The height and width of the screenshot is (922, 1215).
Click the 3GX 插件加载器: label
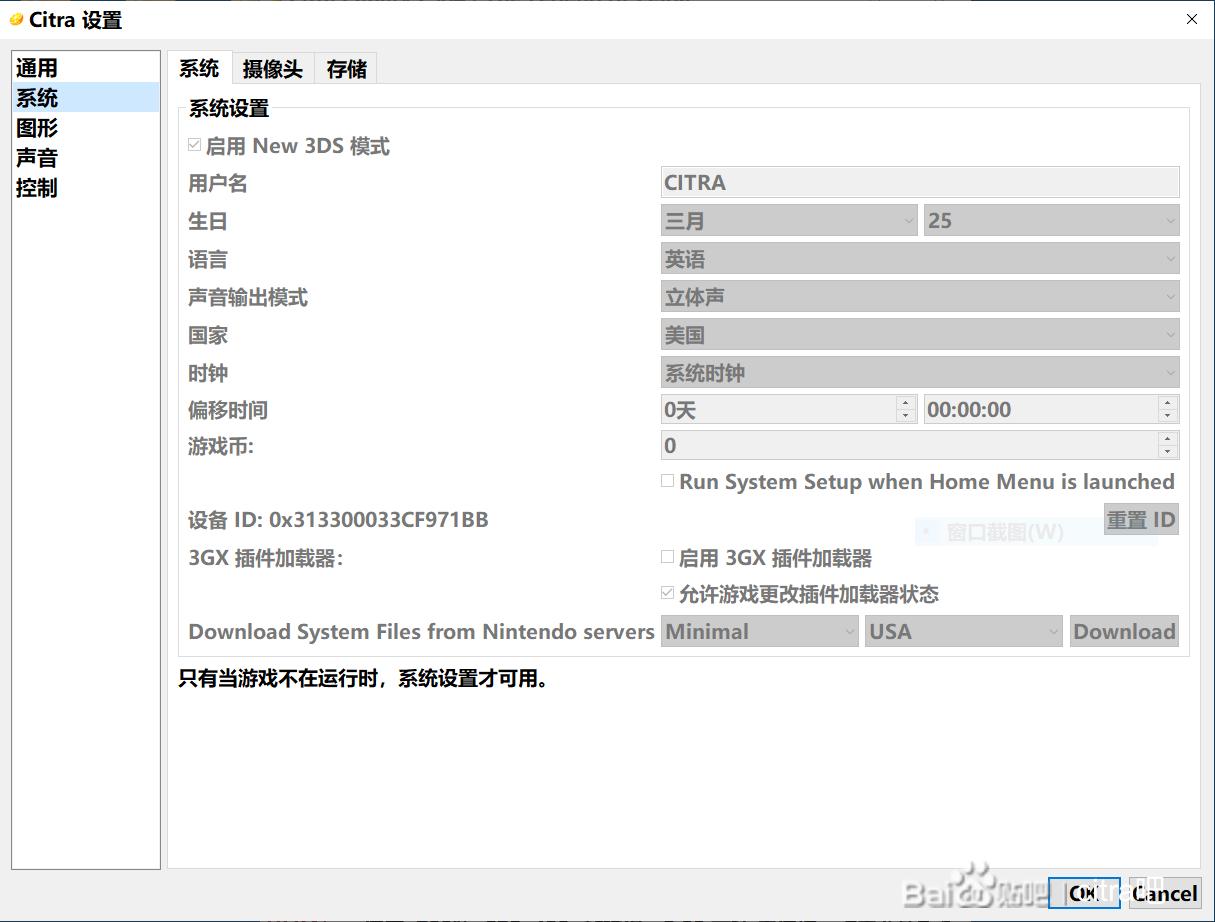click(x=266, y=558)
